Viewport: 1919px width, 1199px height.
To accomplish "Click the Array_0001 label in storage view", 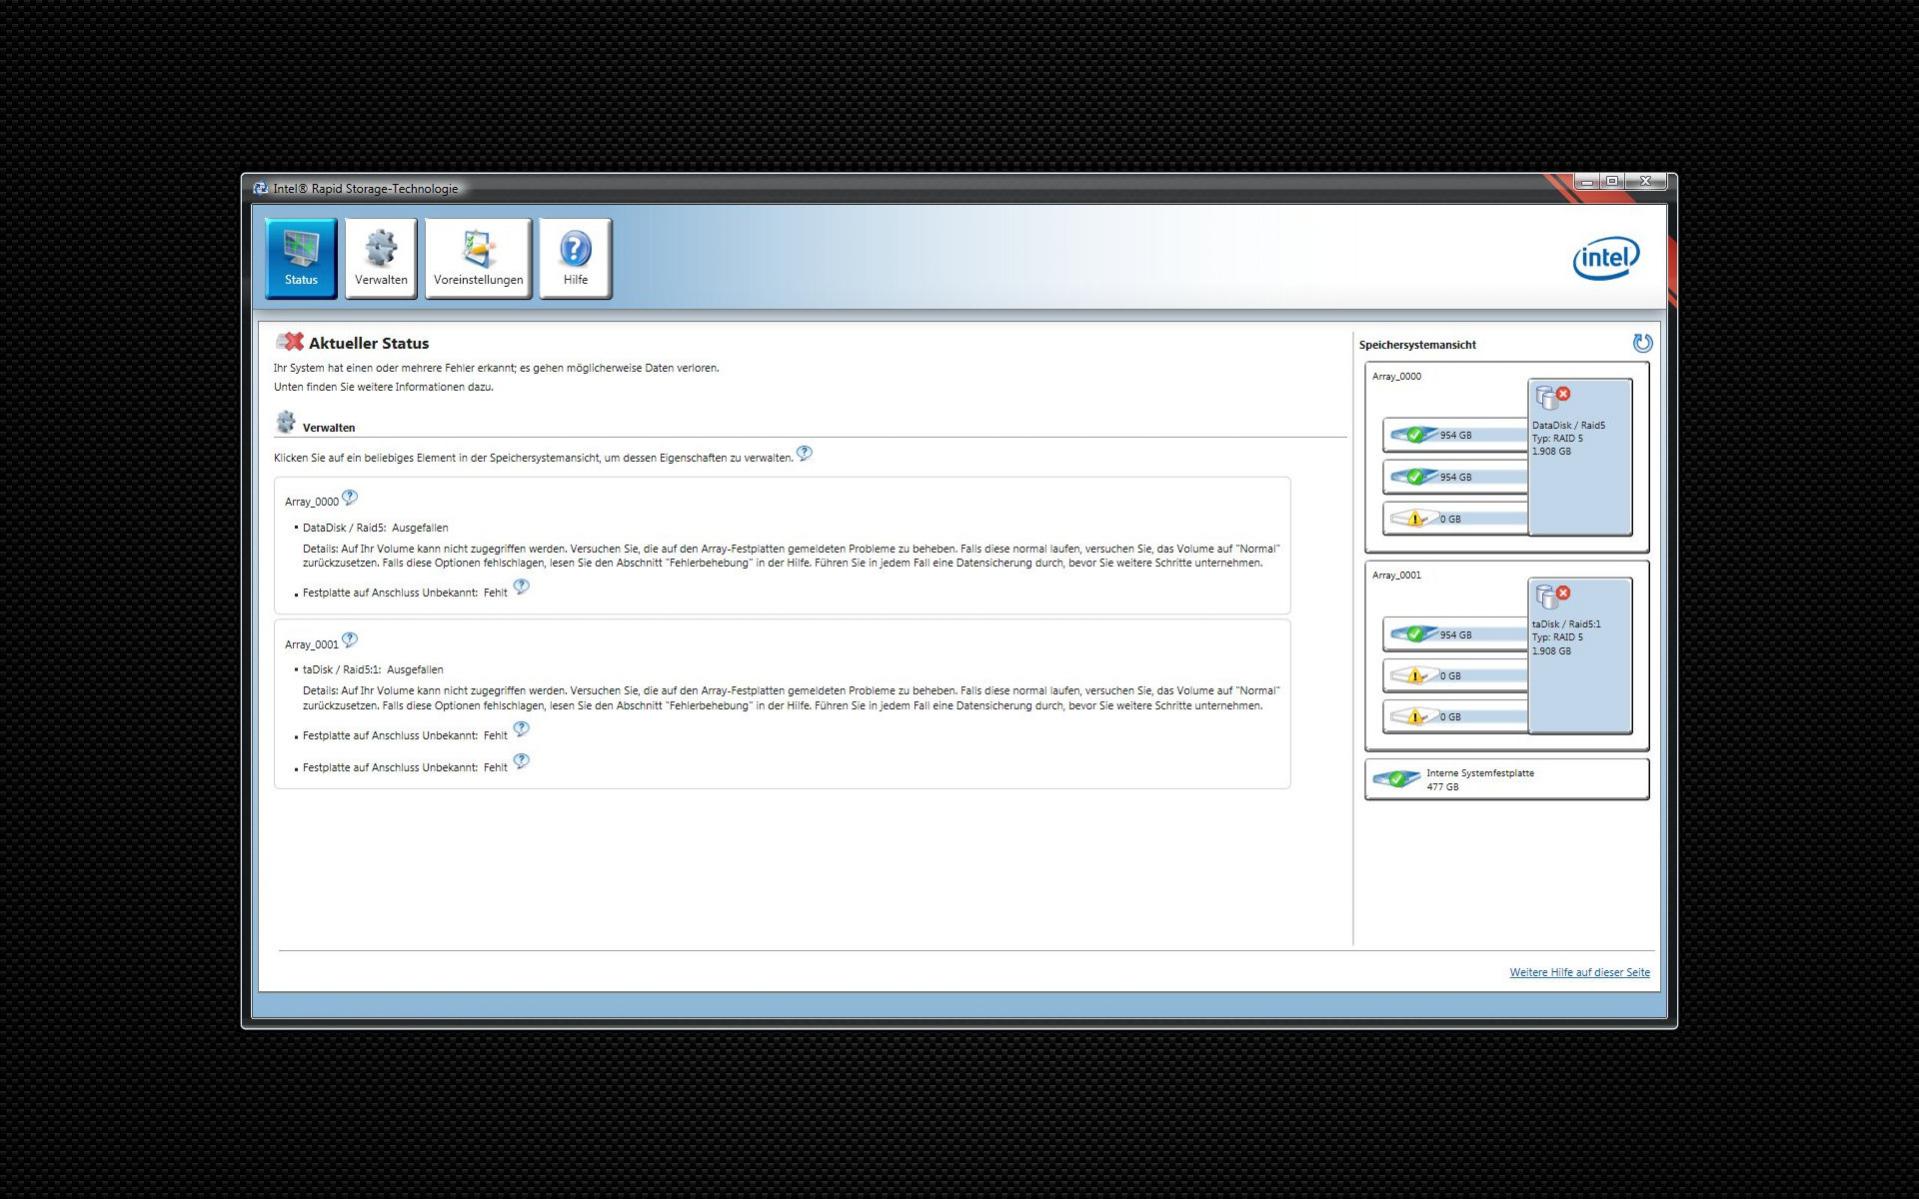I will [x=1396, y=575].
